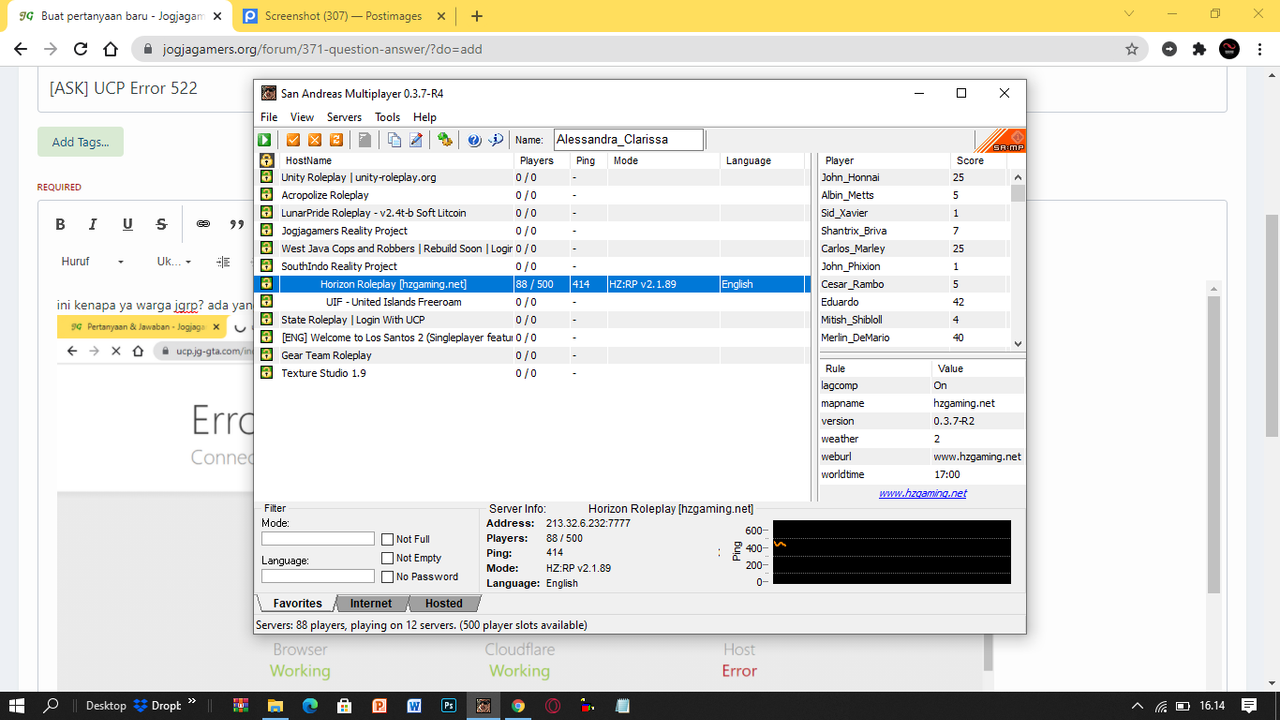Viewport: 1280px width, 720px height.
Task: Insert a quote using the forum editor quote icon
Action: [x=237, y=224]
